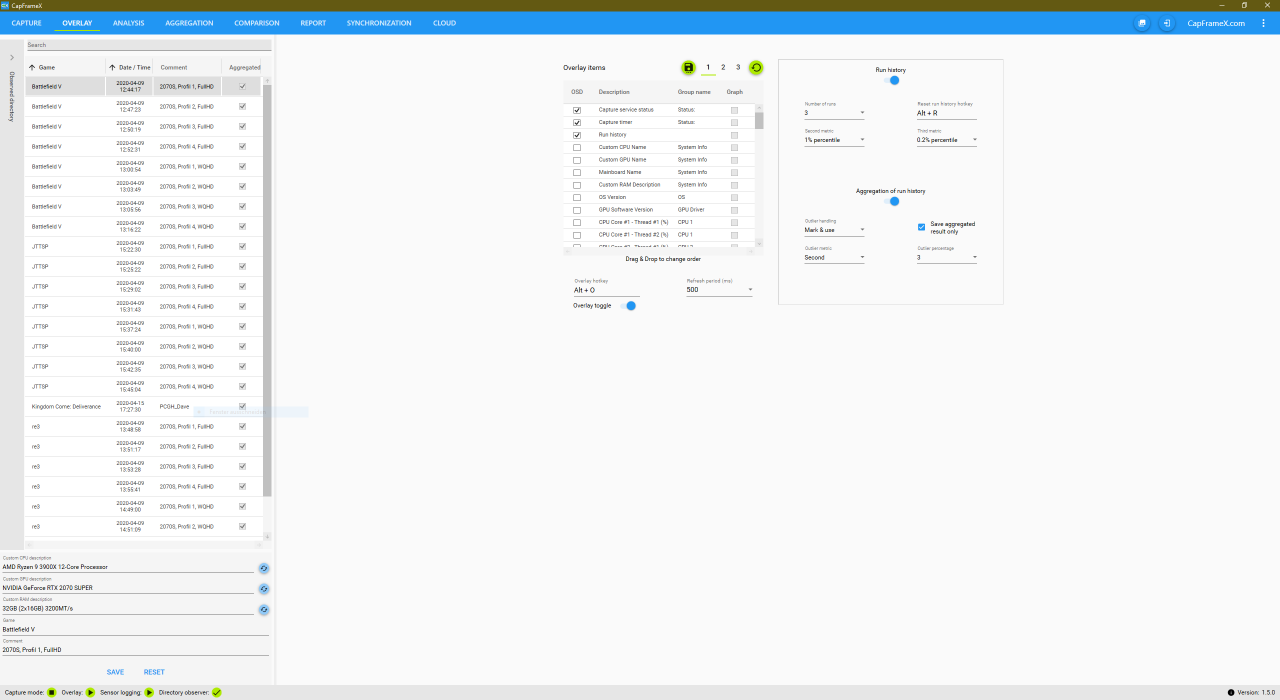The image size is (1280, 700).
Task: Open the Second metric dropdown
Action: pos(835,140)
